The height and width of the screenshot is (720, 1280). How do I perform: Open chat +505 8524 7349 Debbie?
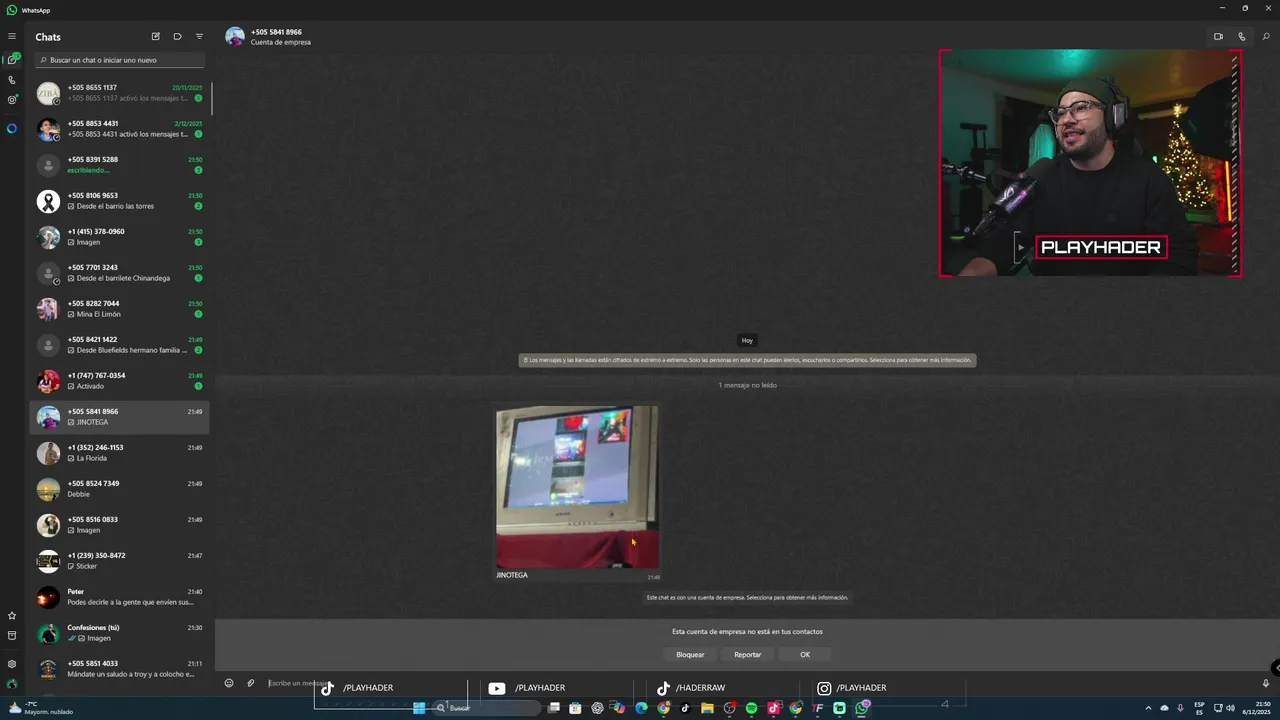(x=120, y=489)
